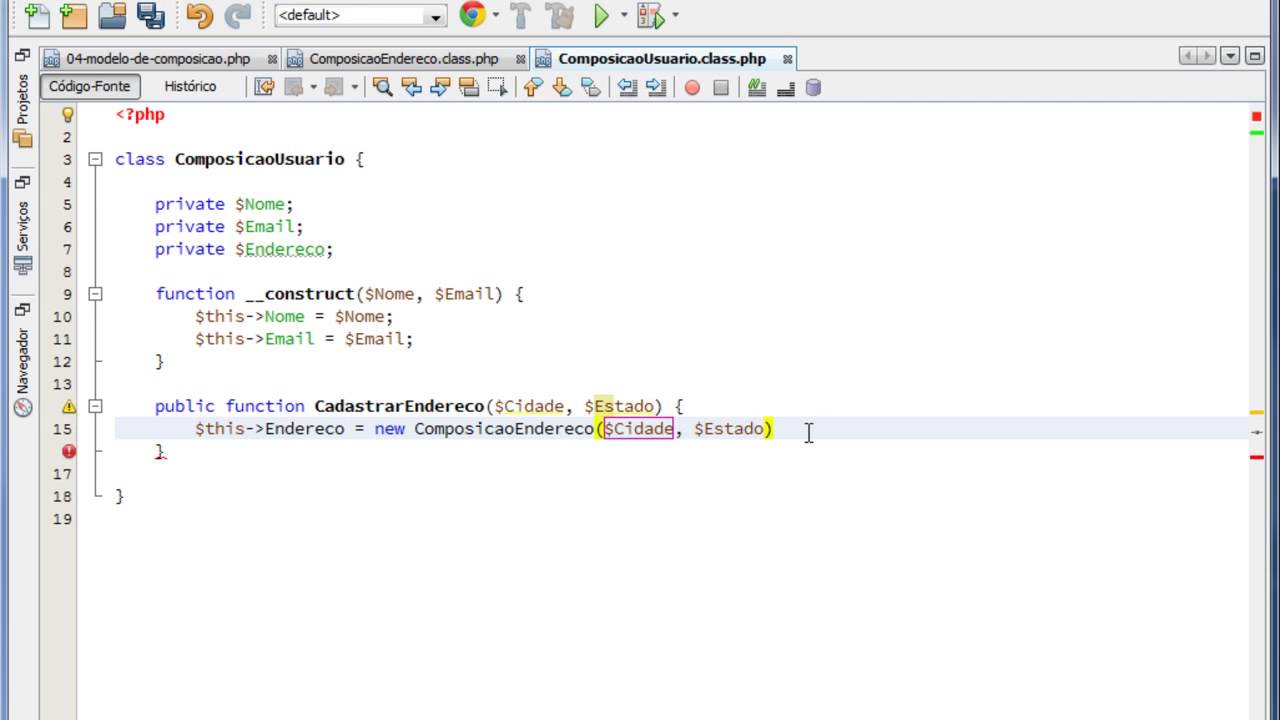Save all files with the disks icon

[150, 15]
